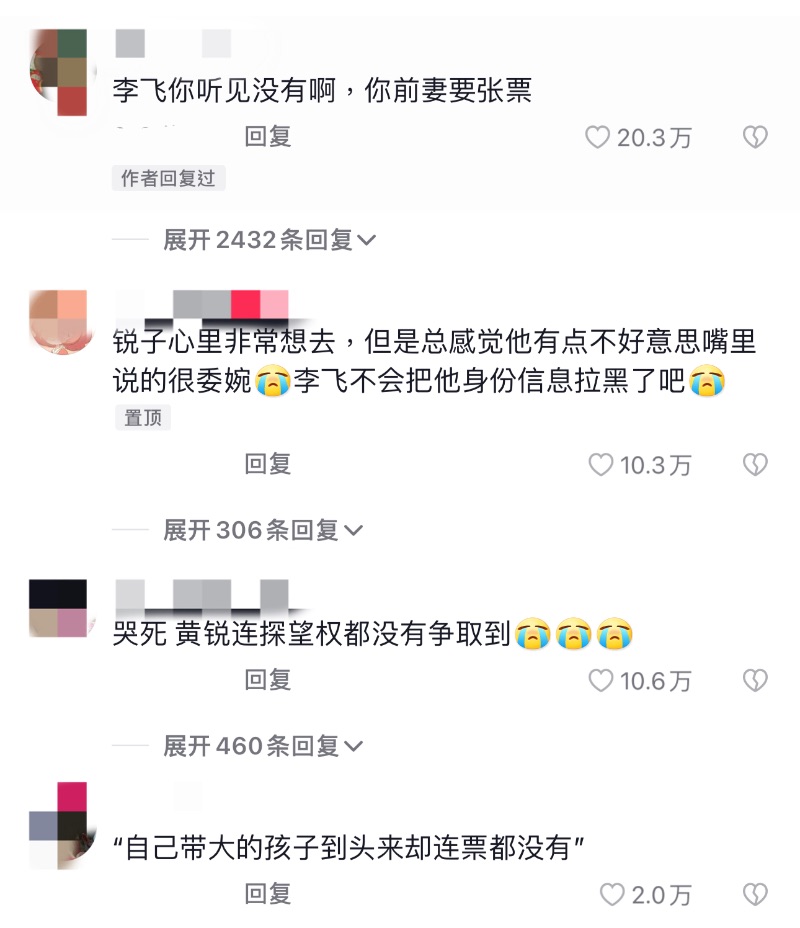Reply to the pinned 锐子 comment
The width and height of the screenshot is (800, 928).
(268, 464)
